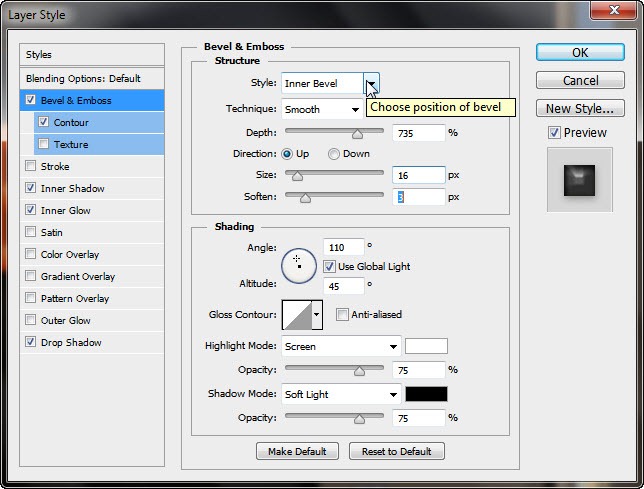This screenshot has height=489, width=644.
Task: Select the Down direction radio button
Action: pos(334,154)
